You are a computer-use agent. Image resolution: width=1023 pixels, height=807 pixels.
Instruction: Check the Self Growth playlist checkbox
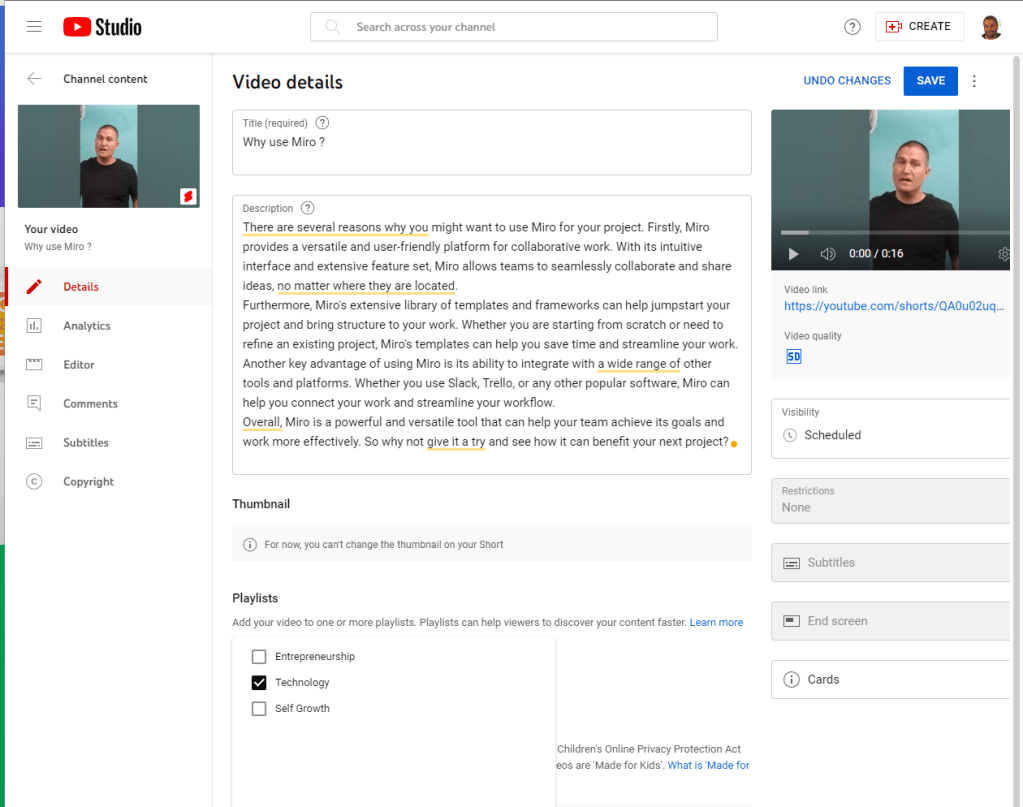point(259,708)
